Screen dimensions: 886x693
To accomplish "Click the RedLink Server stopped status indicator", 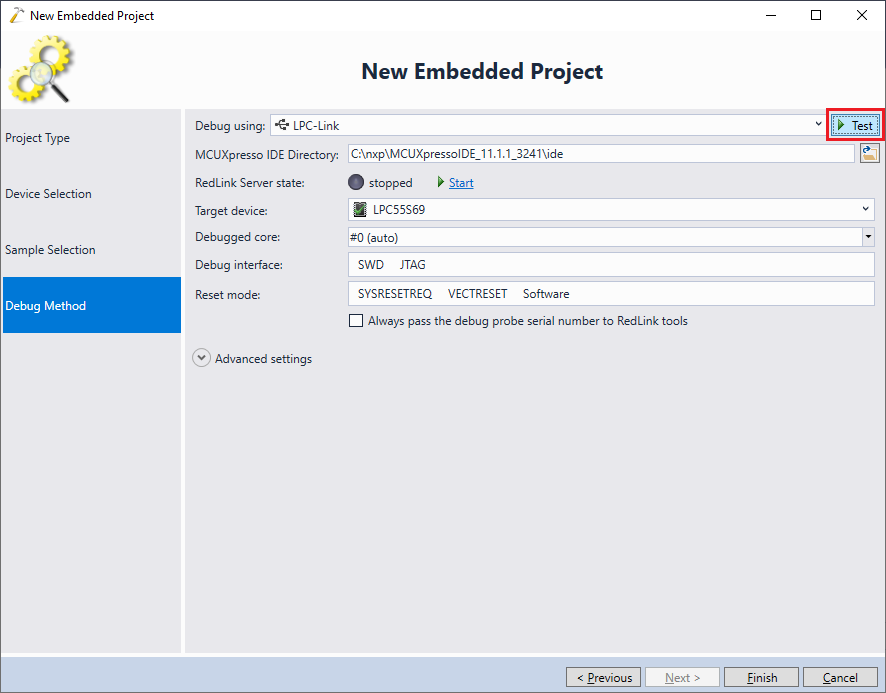I will (356, 182).
